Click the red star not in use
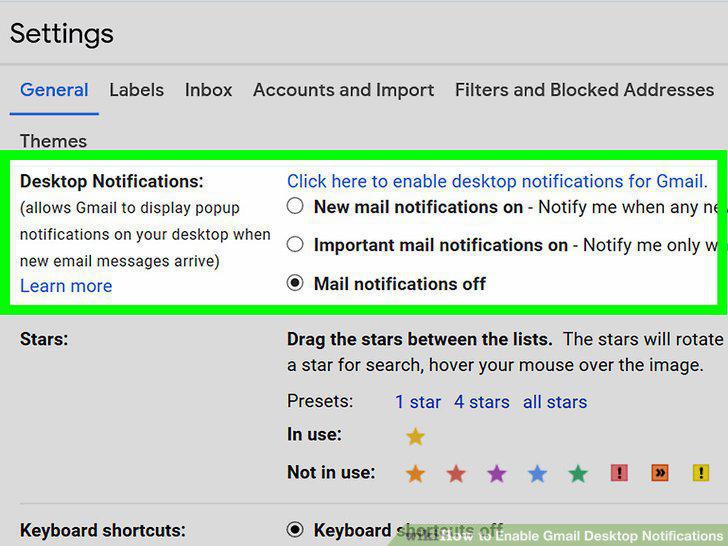Screen dimensions: 728x546 (x=456, y=474)
